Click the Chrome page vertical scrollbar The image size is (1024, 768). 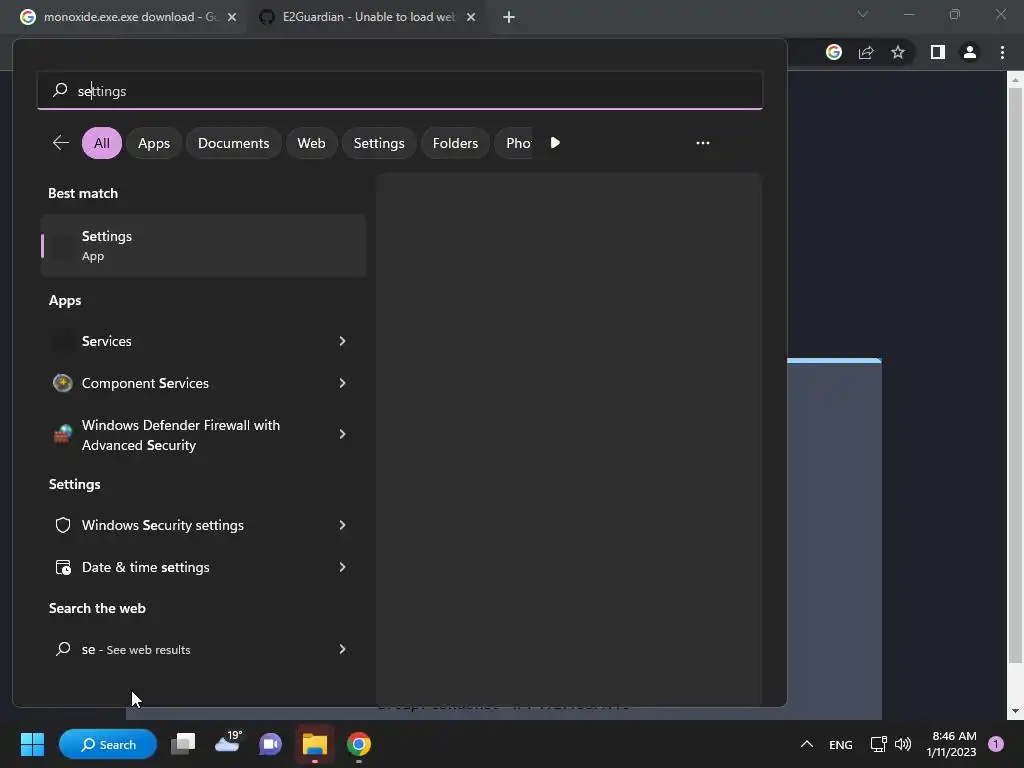1015,374
